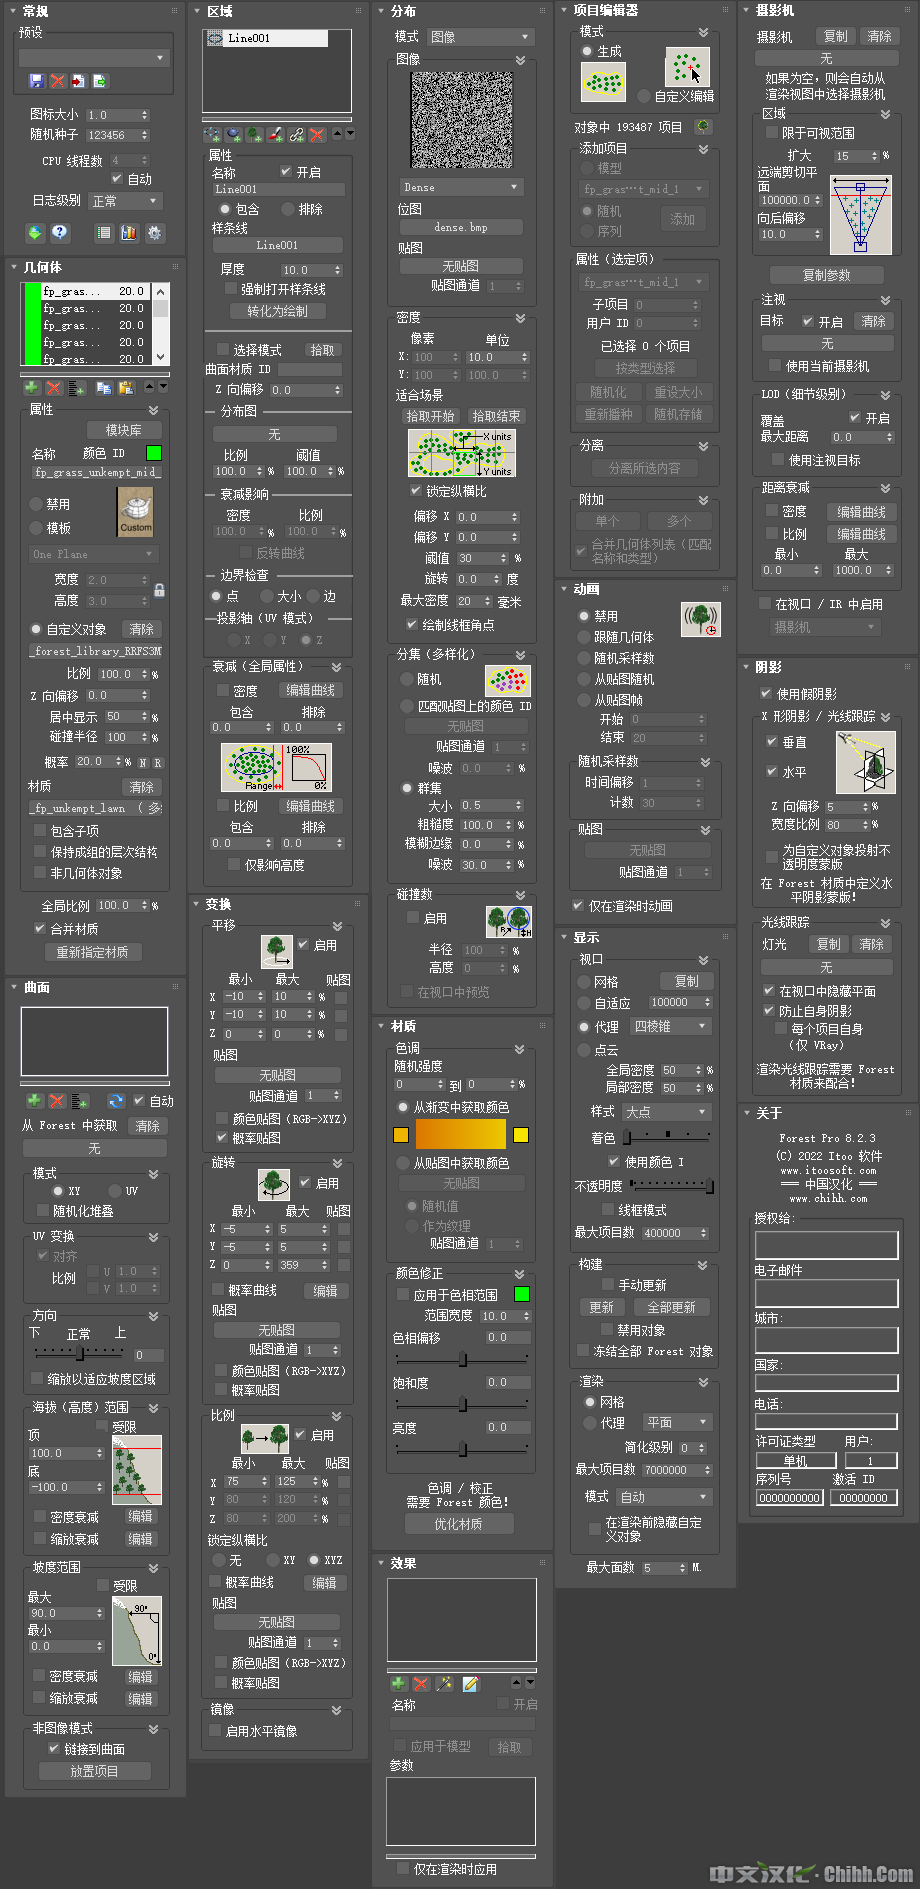This screenshot has height=1889, width=920.
Task: Select the 排除 radio button in 区域 属性
Action: [x=288, y=209]
